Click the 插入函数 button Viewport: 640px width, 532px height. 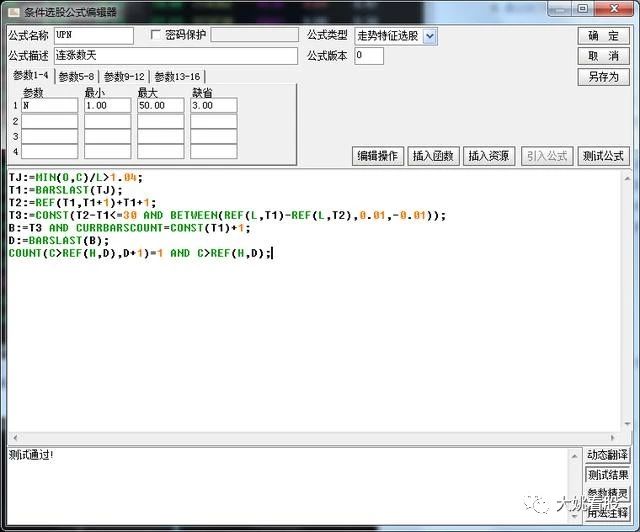pos(433,156)
